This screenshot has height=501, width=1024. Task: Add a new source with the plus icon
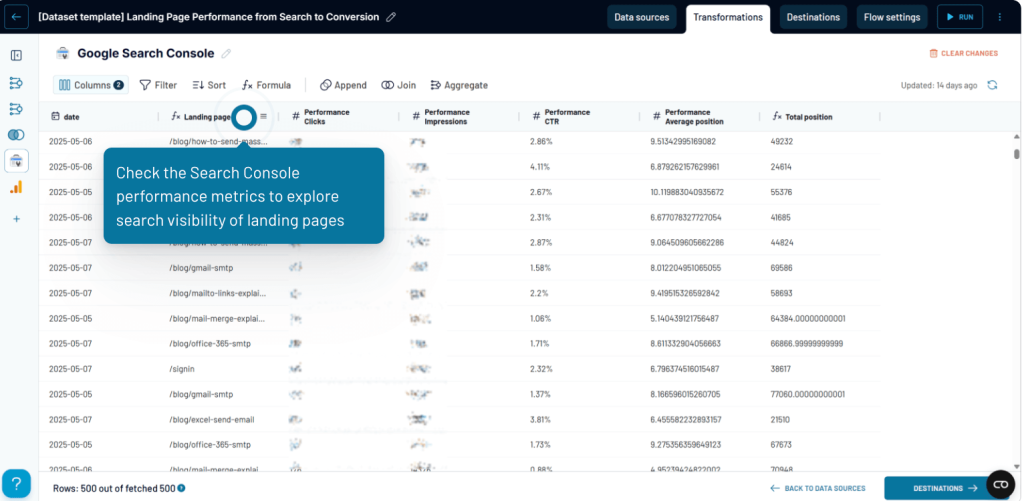click(x=16, y=219)
